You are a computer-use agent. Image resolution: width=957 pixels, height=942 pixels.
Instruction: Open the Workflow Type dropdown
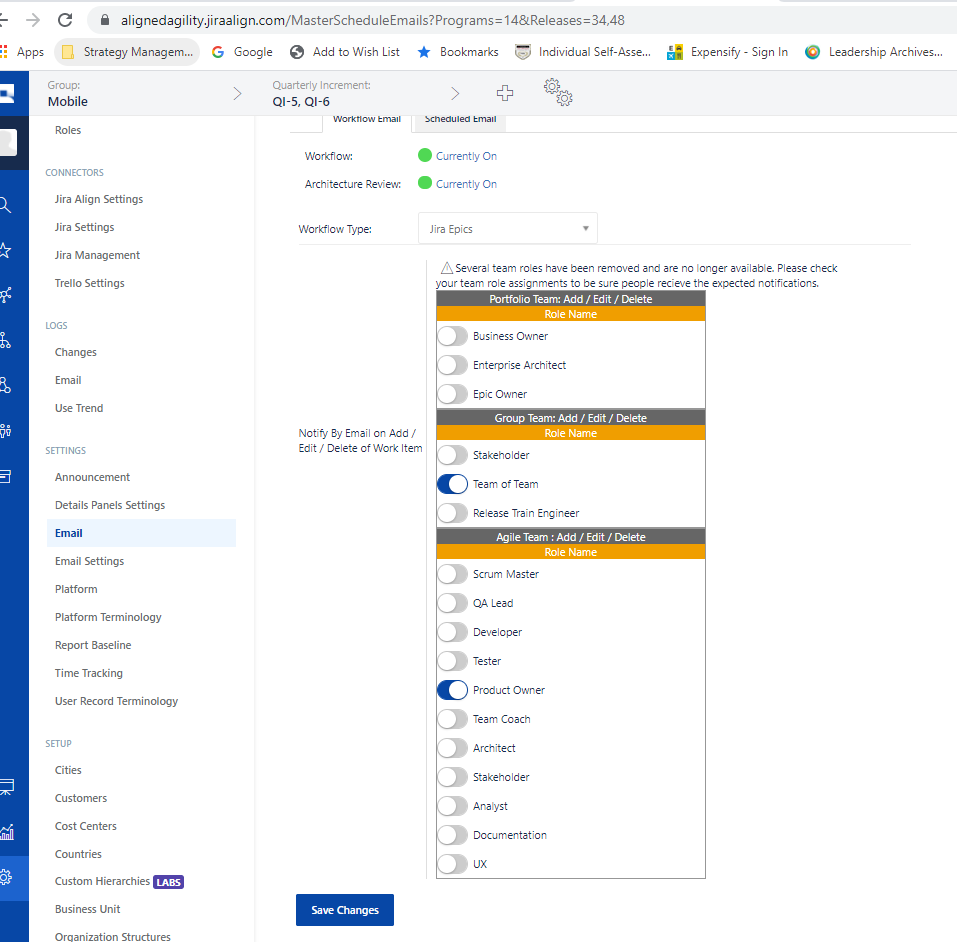coord(508,229)
